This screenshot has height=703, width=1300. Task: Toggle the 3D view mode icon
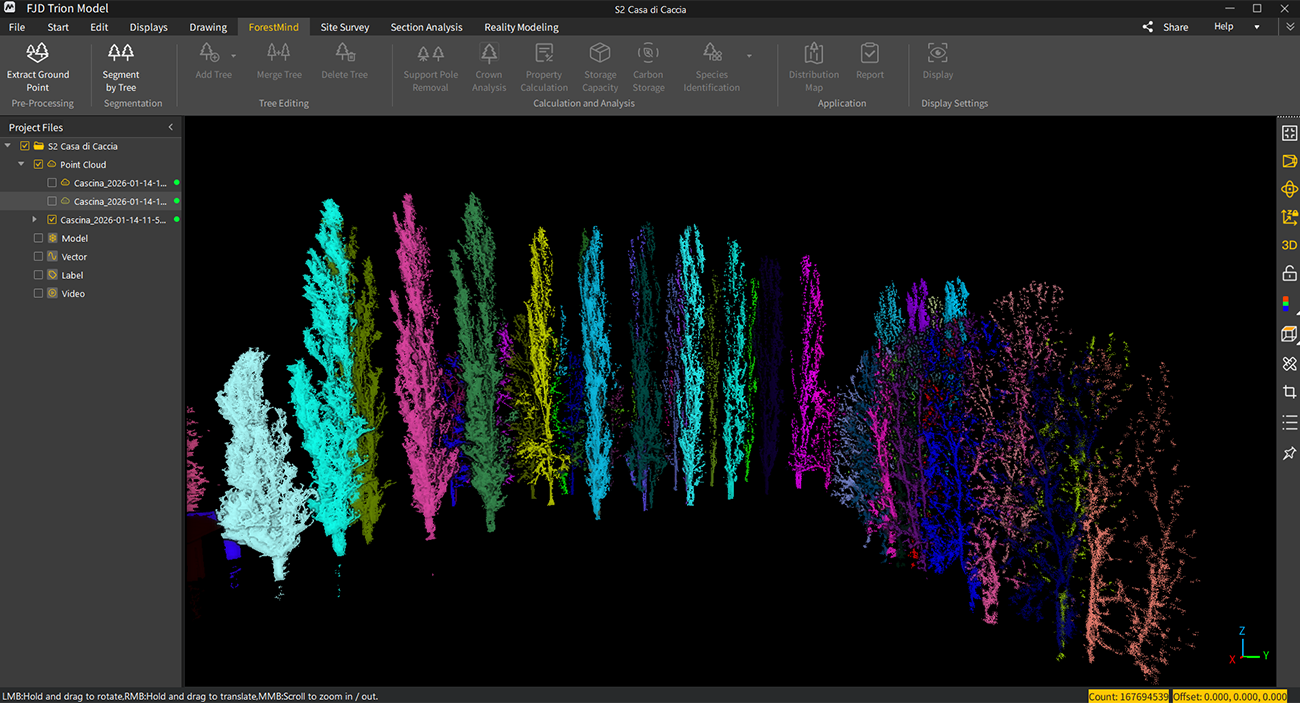coord(1289,245)
